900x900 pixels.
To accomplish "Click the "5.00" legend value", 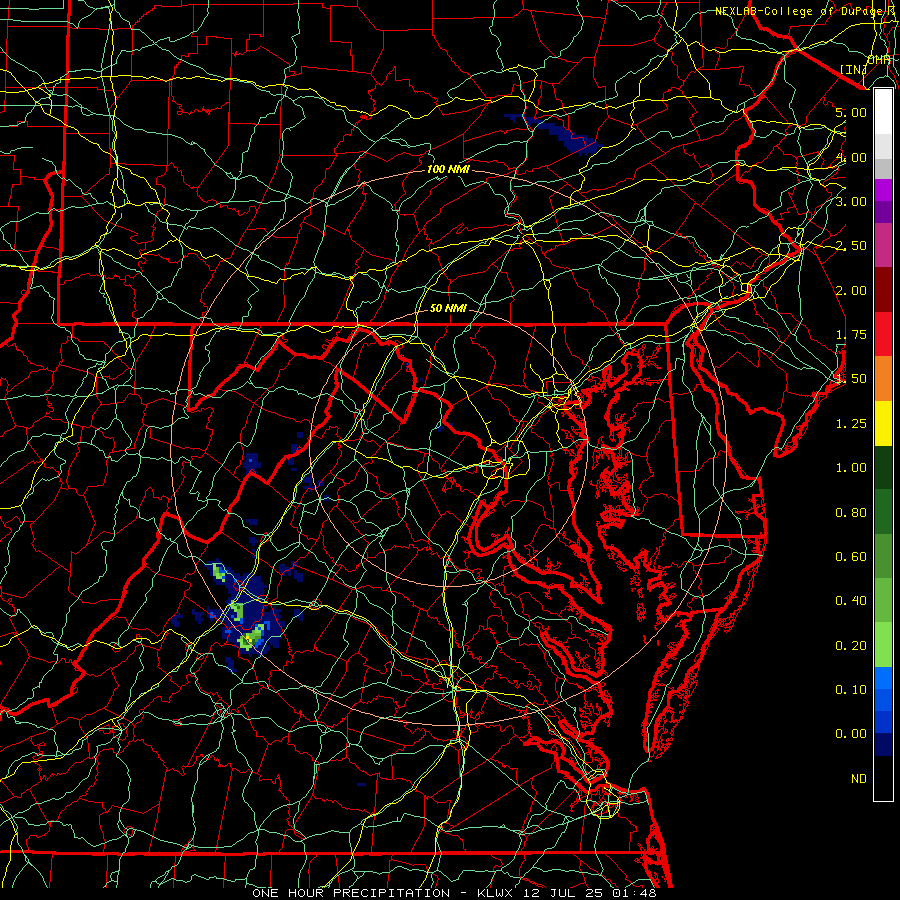I will (851, 112).
